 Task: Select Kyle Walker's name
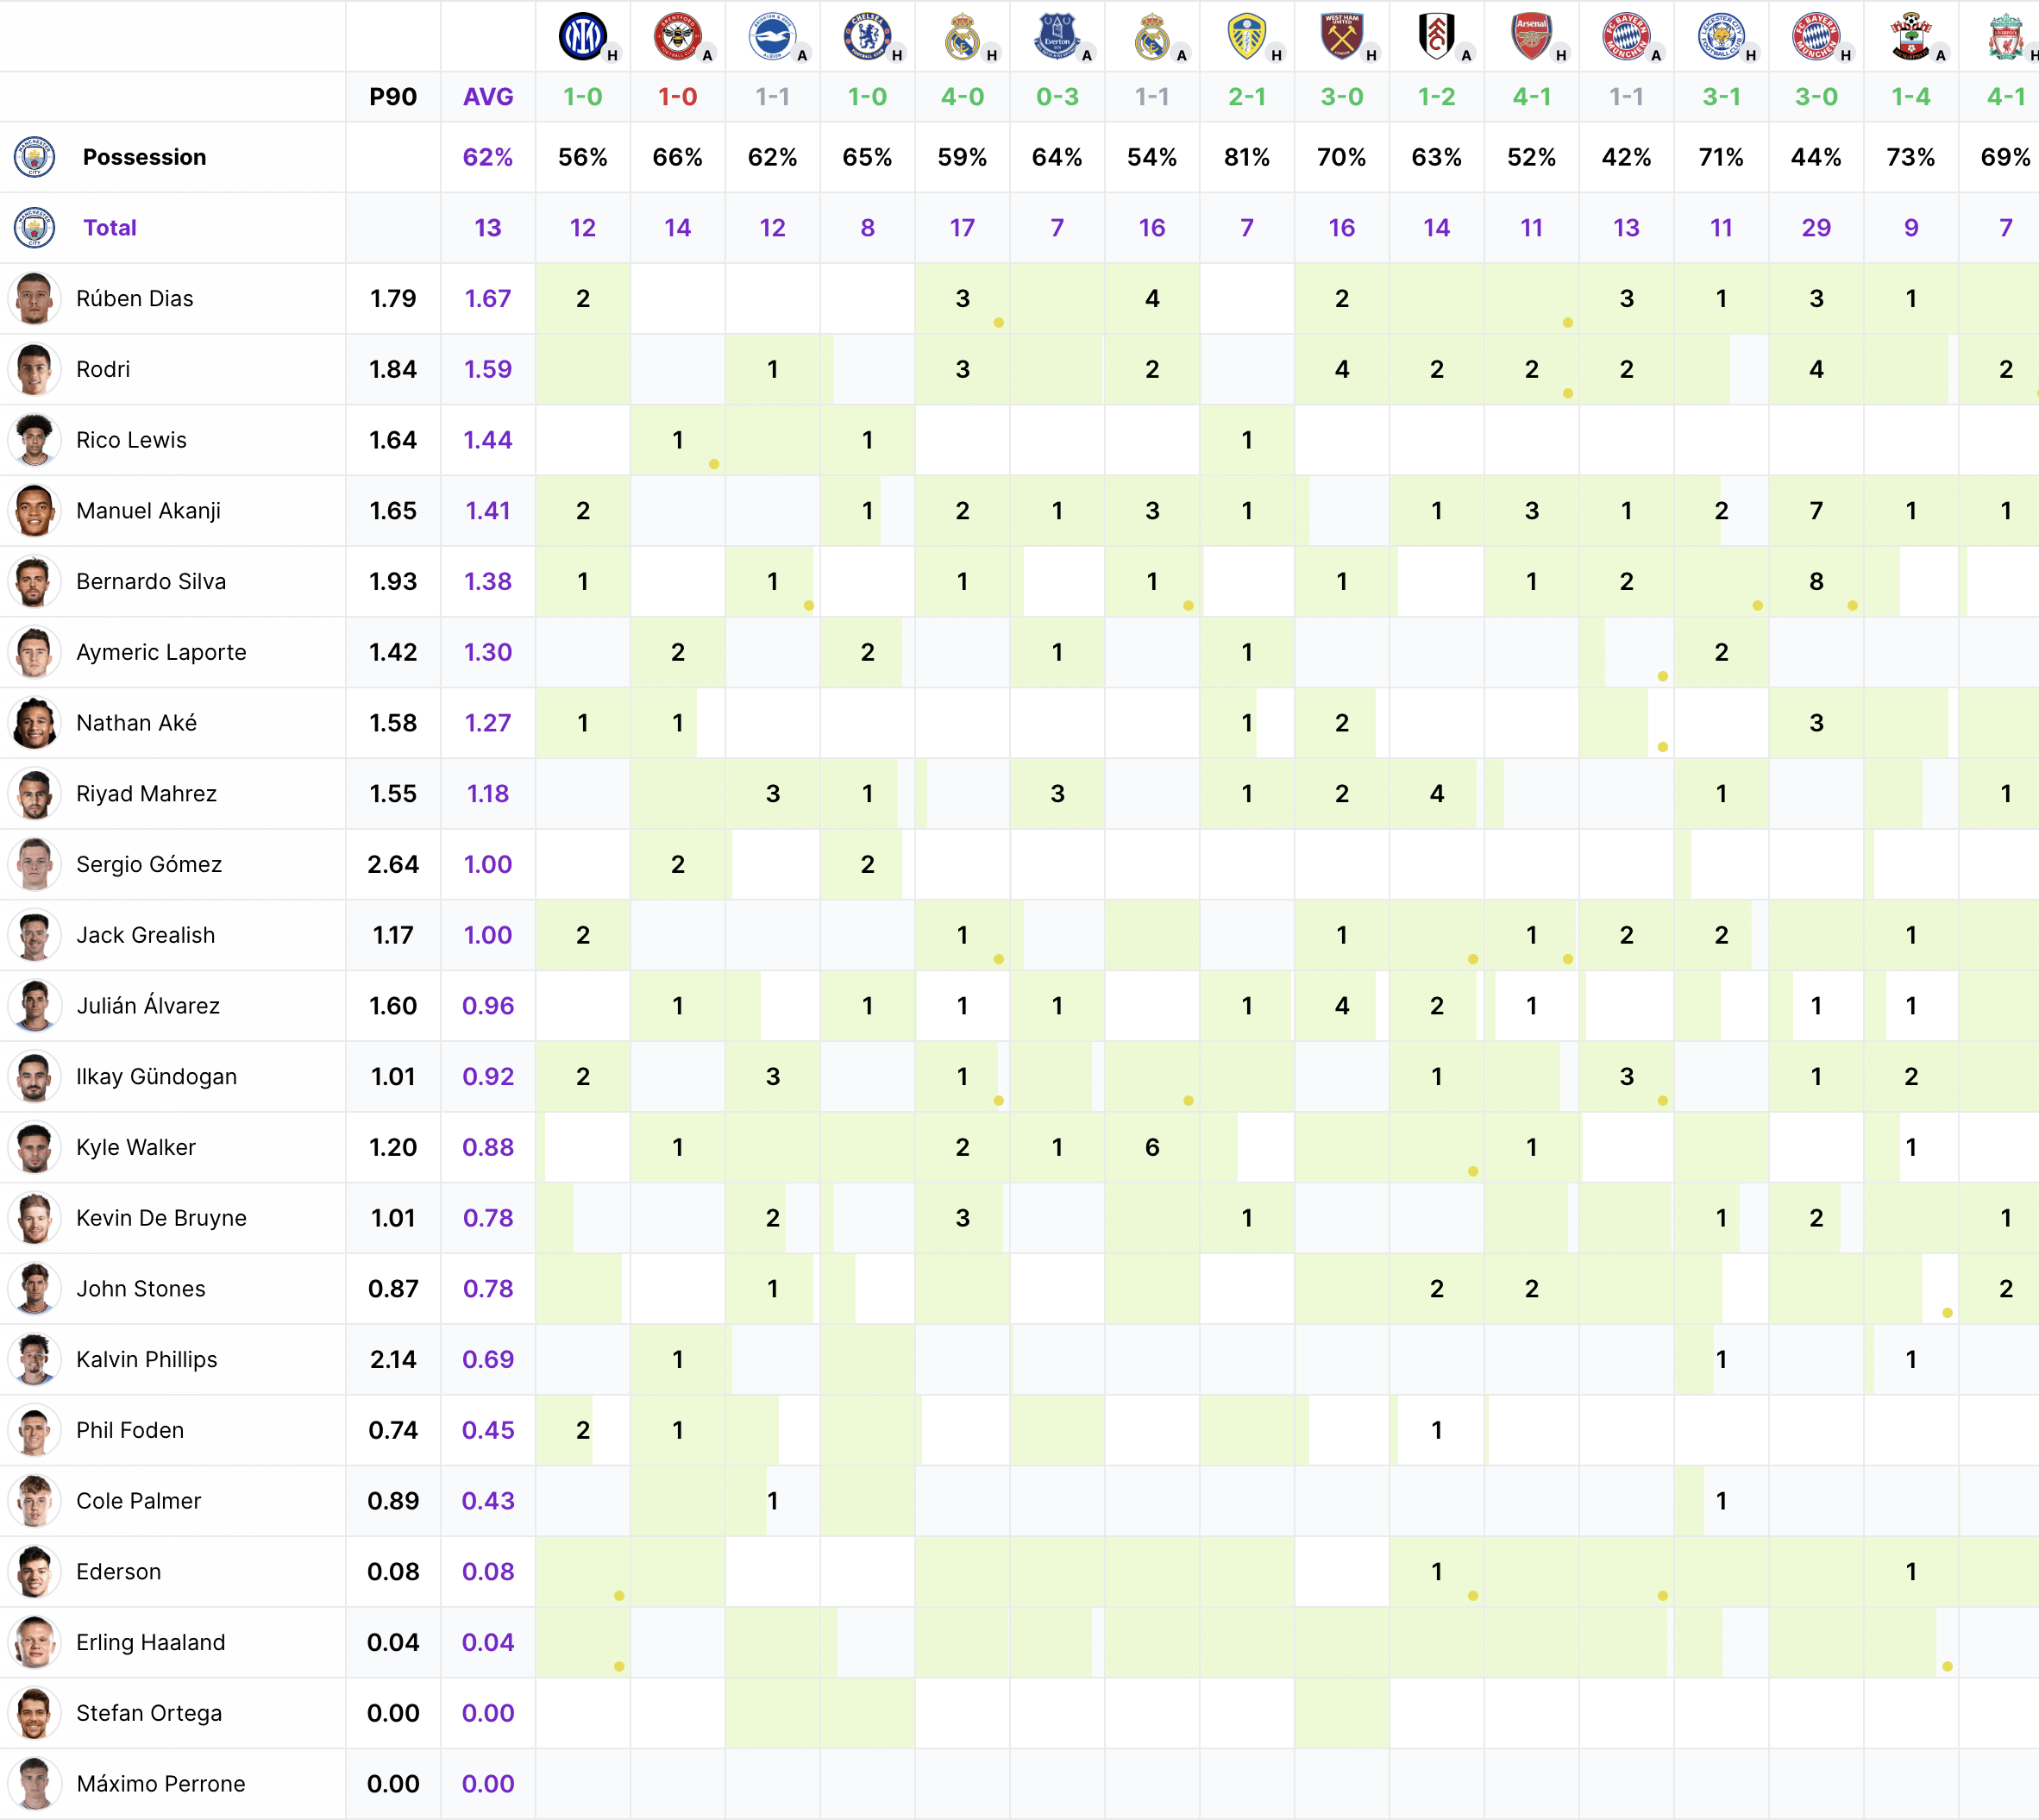click(136, 1147)
